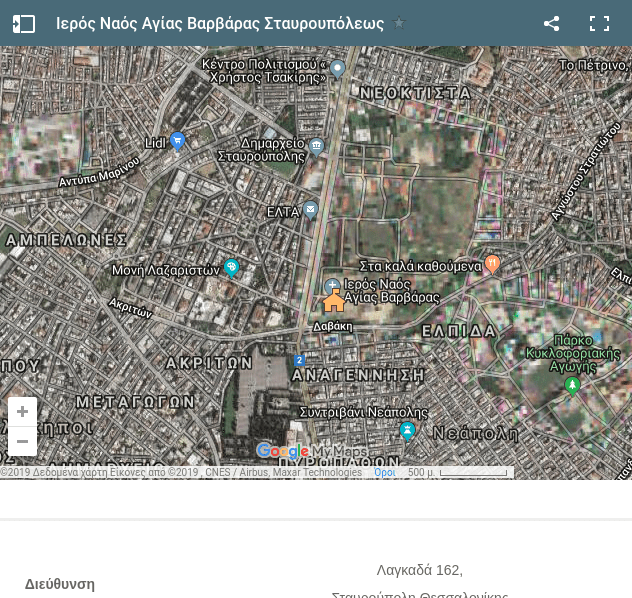The height and width of the screenshot is (598, 632).
Task: Open the Όροι terms link
Action: tap(384, 473)
